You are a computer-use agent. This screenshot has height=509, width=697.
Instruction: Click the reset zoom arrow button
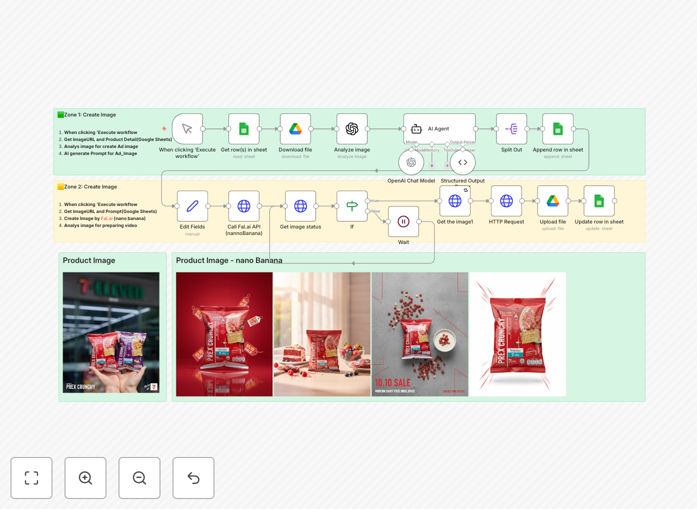pos(193,478)
